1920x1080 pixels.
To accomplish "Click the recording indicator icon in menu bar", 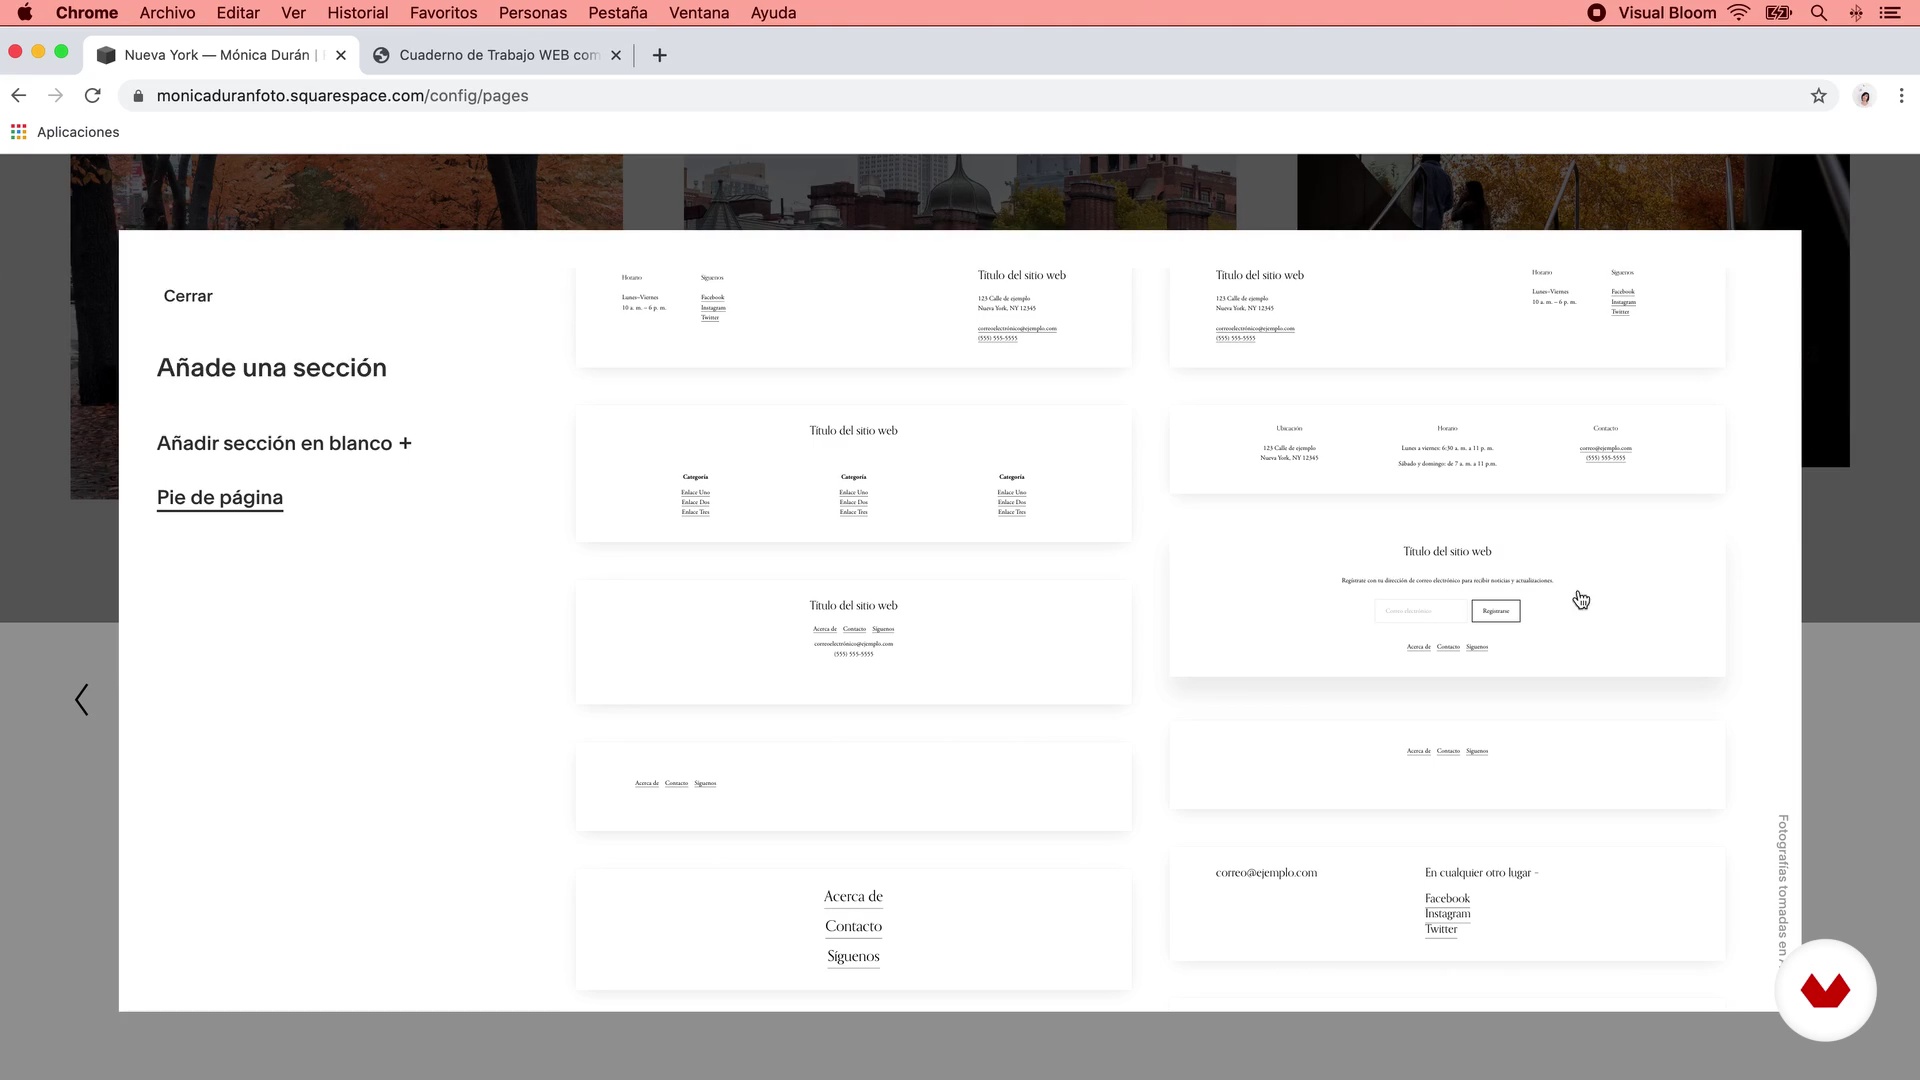I will (1597, 13).
